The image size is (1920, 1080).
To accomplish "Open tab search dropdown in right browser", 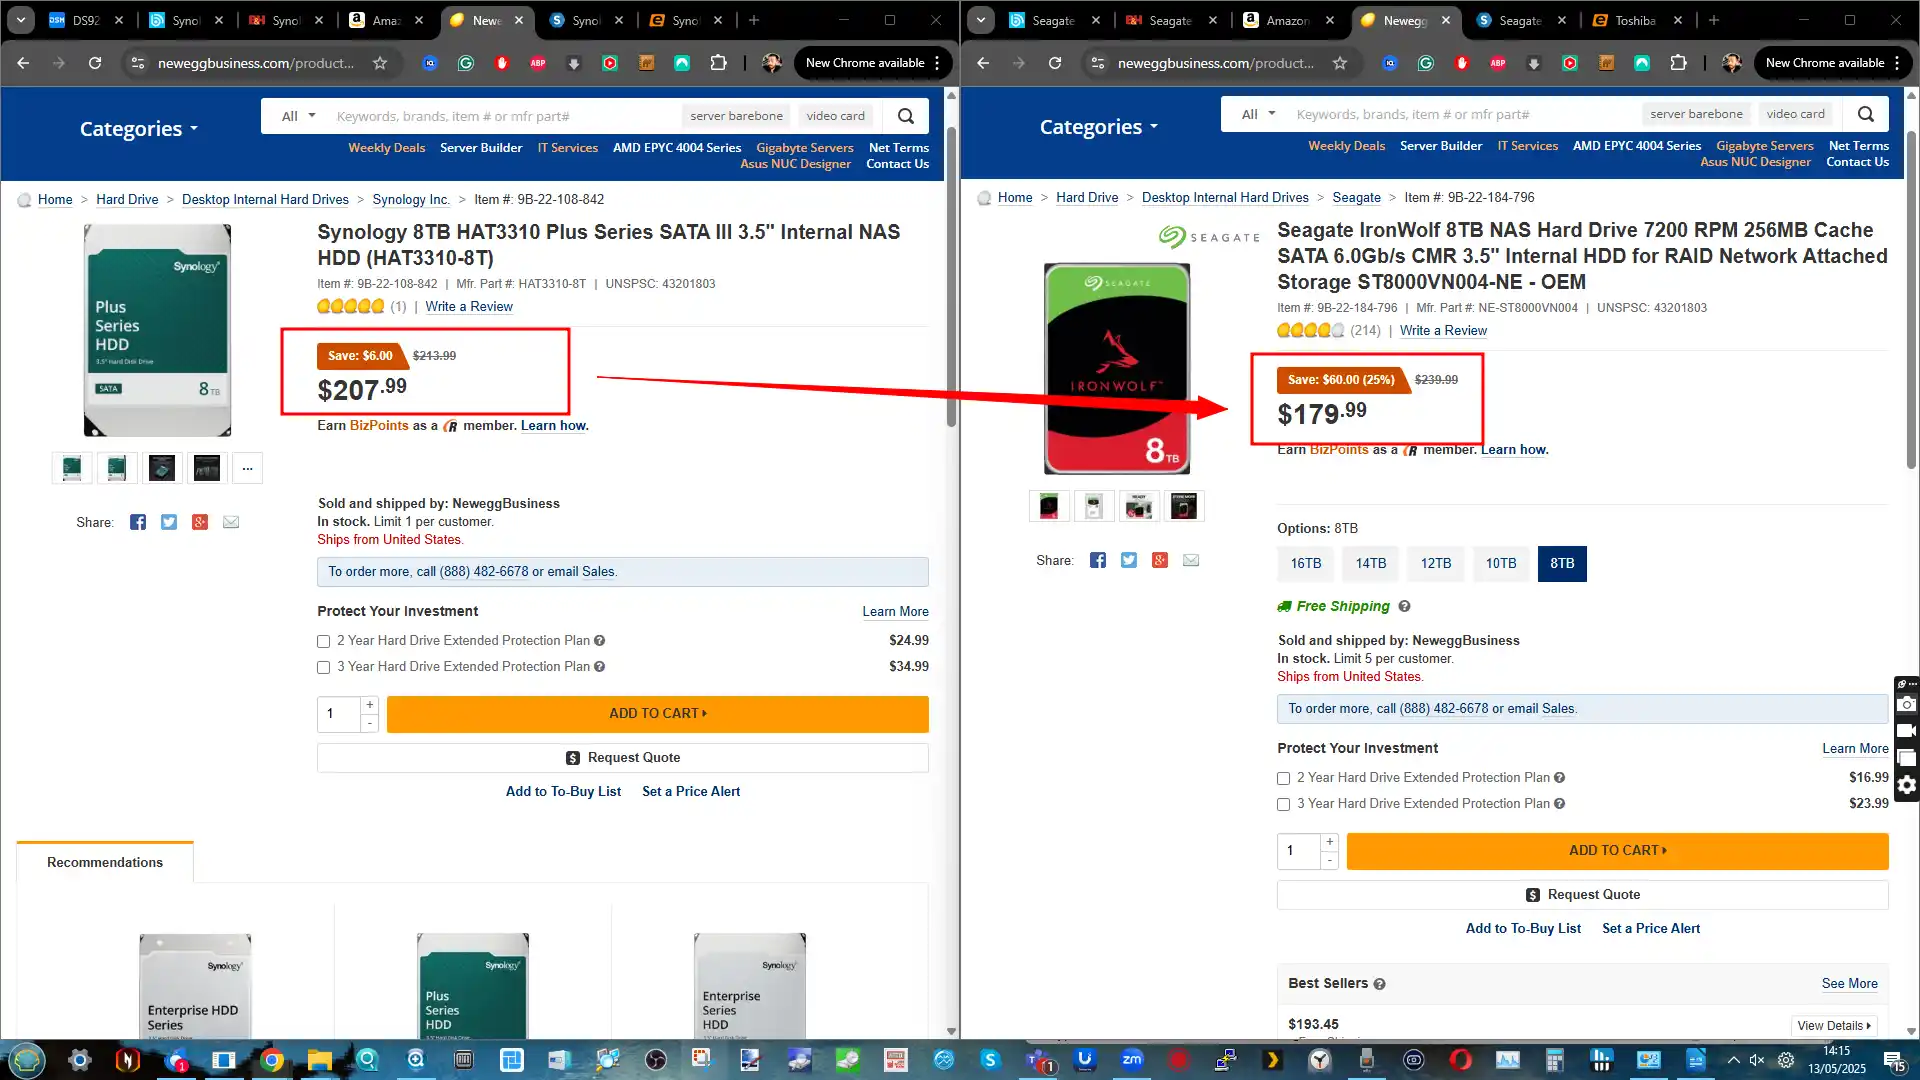I will point(981,20).
